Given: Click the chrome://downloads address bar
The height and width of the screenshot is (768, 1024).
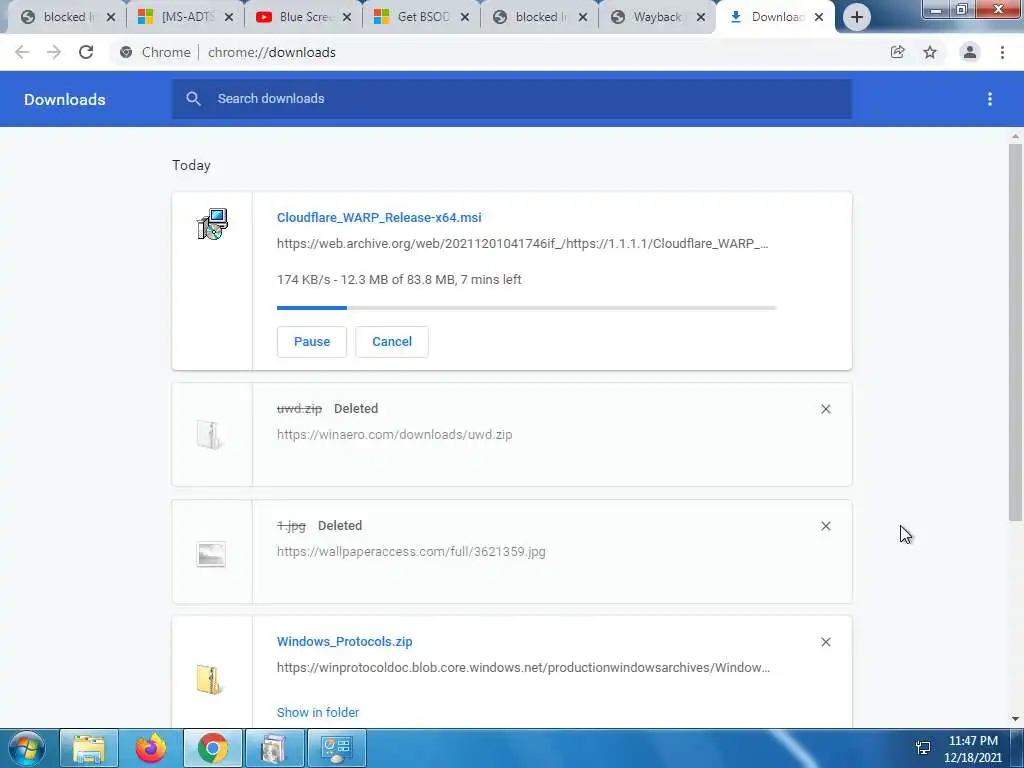Looking at the screenshot, I should (500, 52).
